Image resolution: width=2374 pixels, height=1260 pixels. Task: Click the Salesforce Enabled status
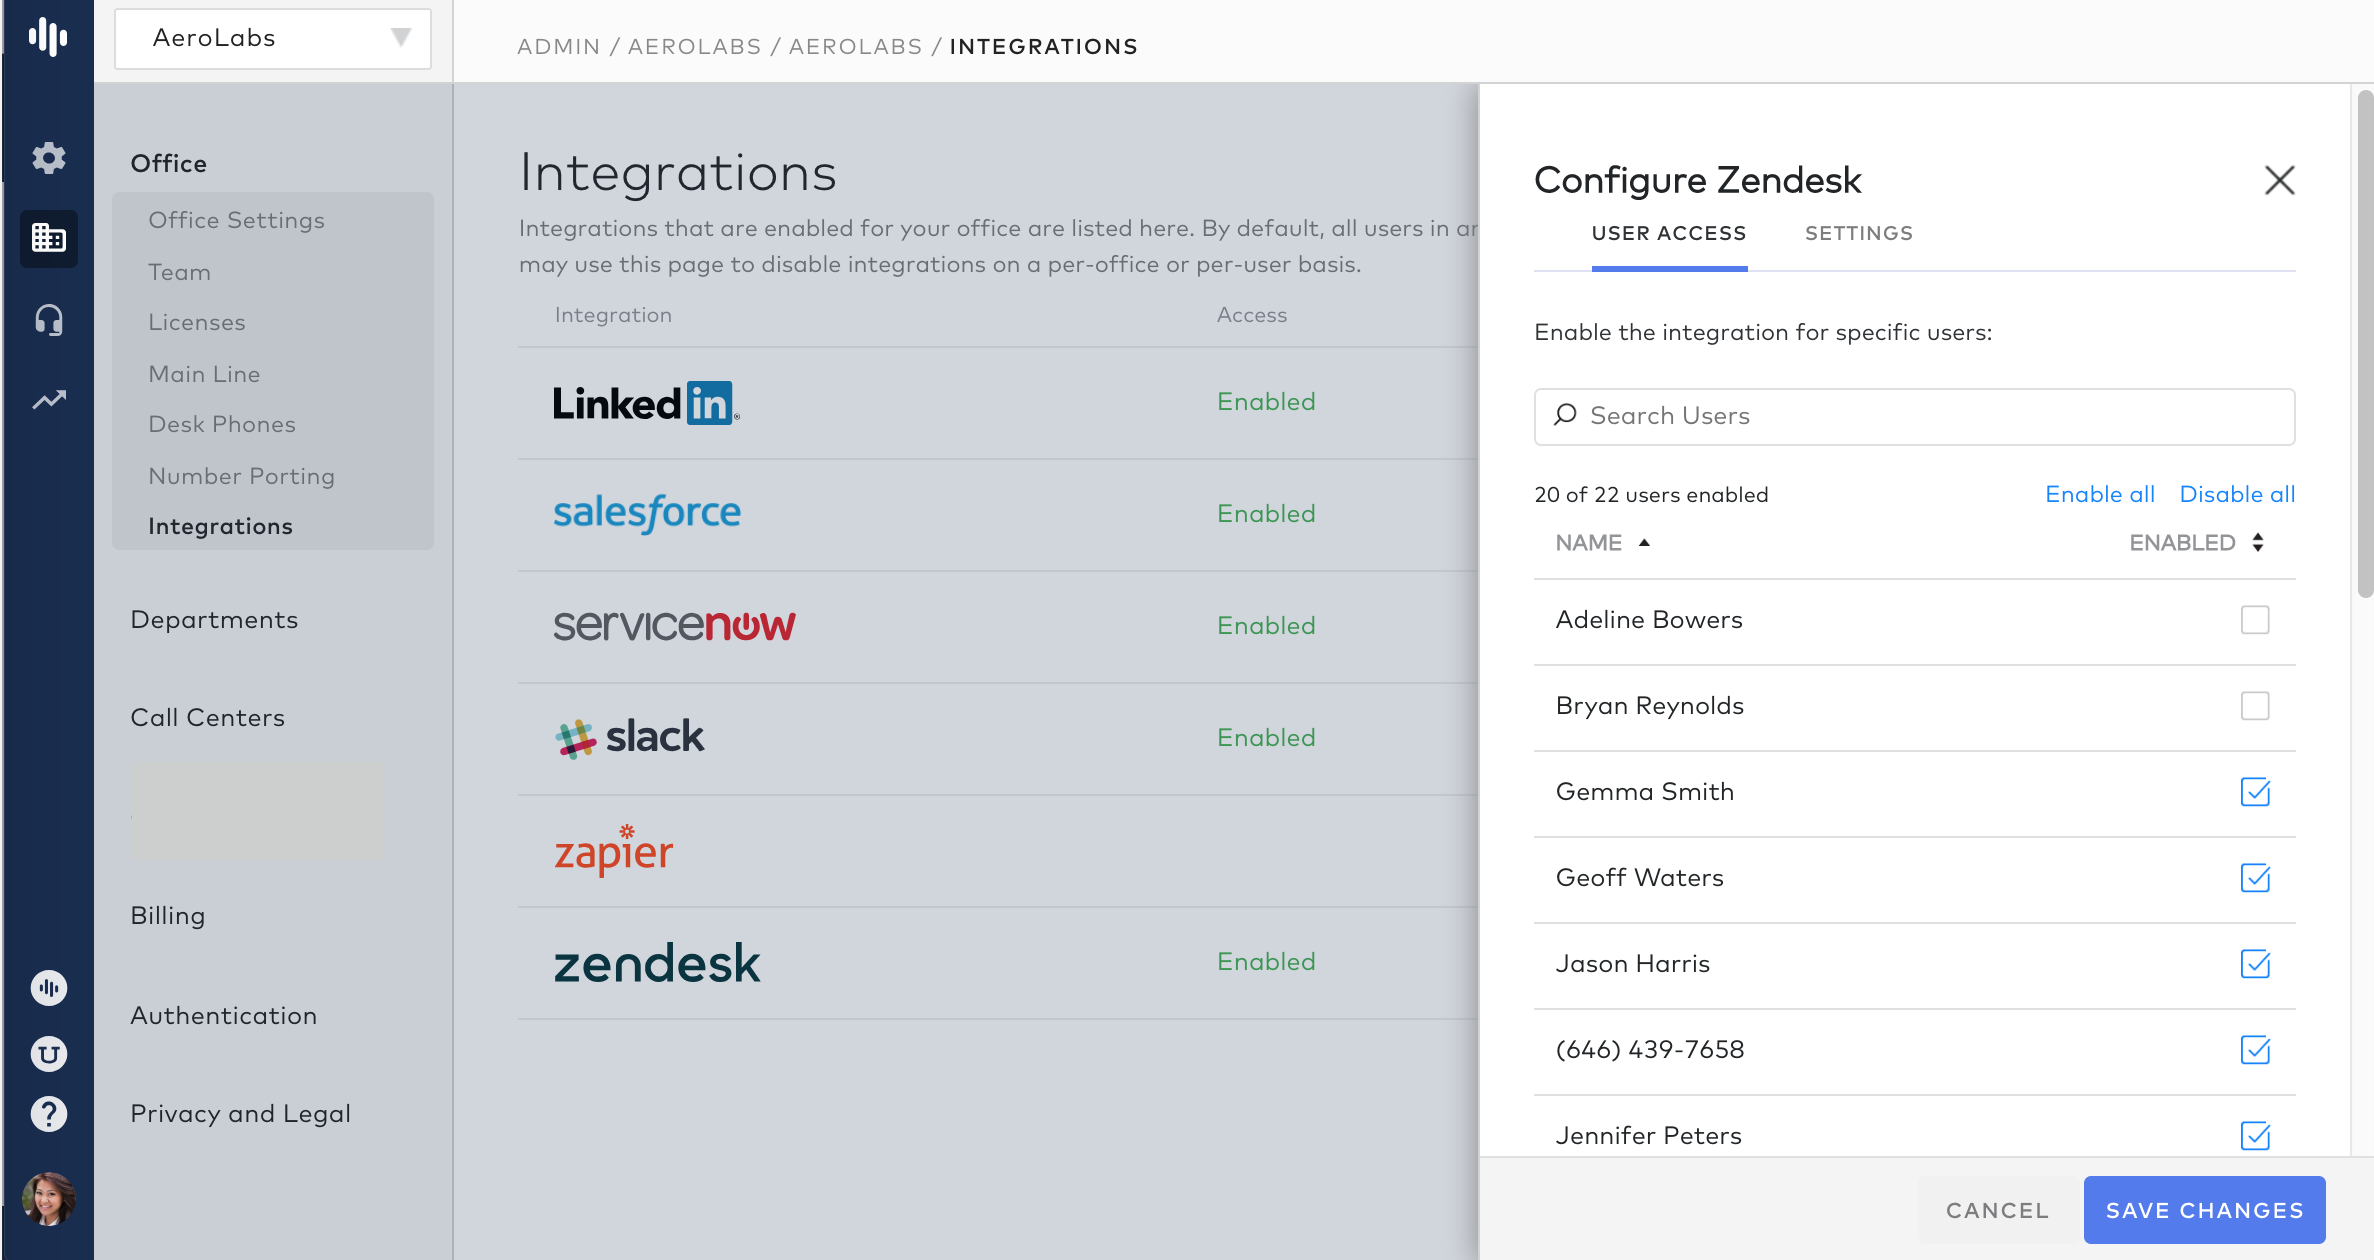(1266, 514)
